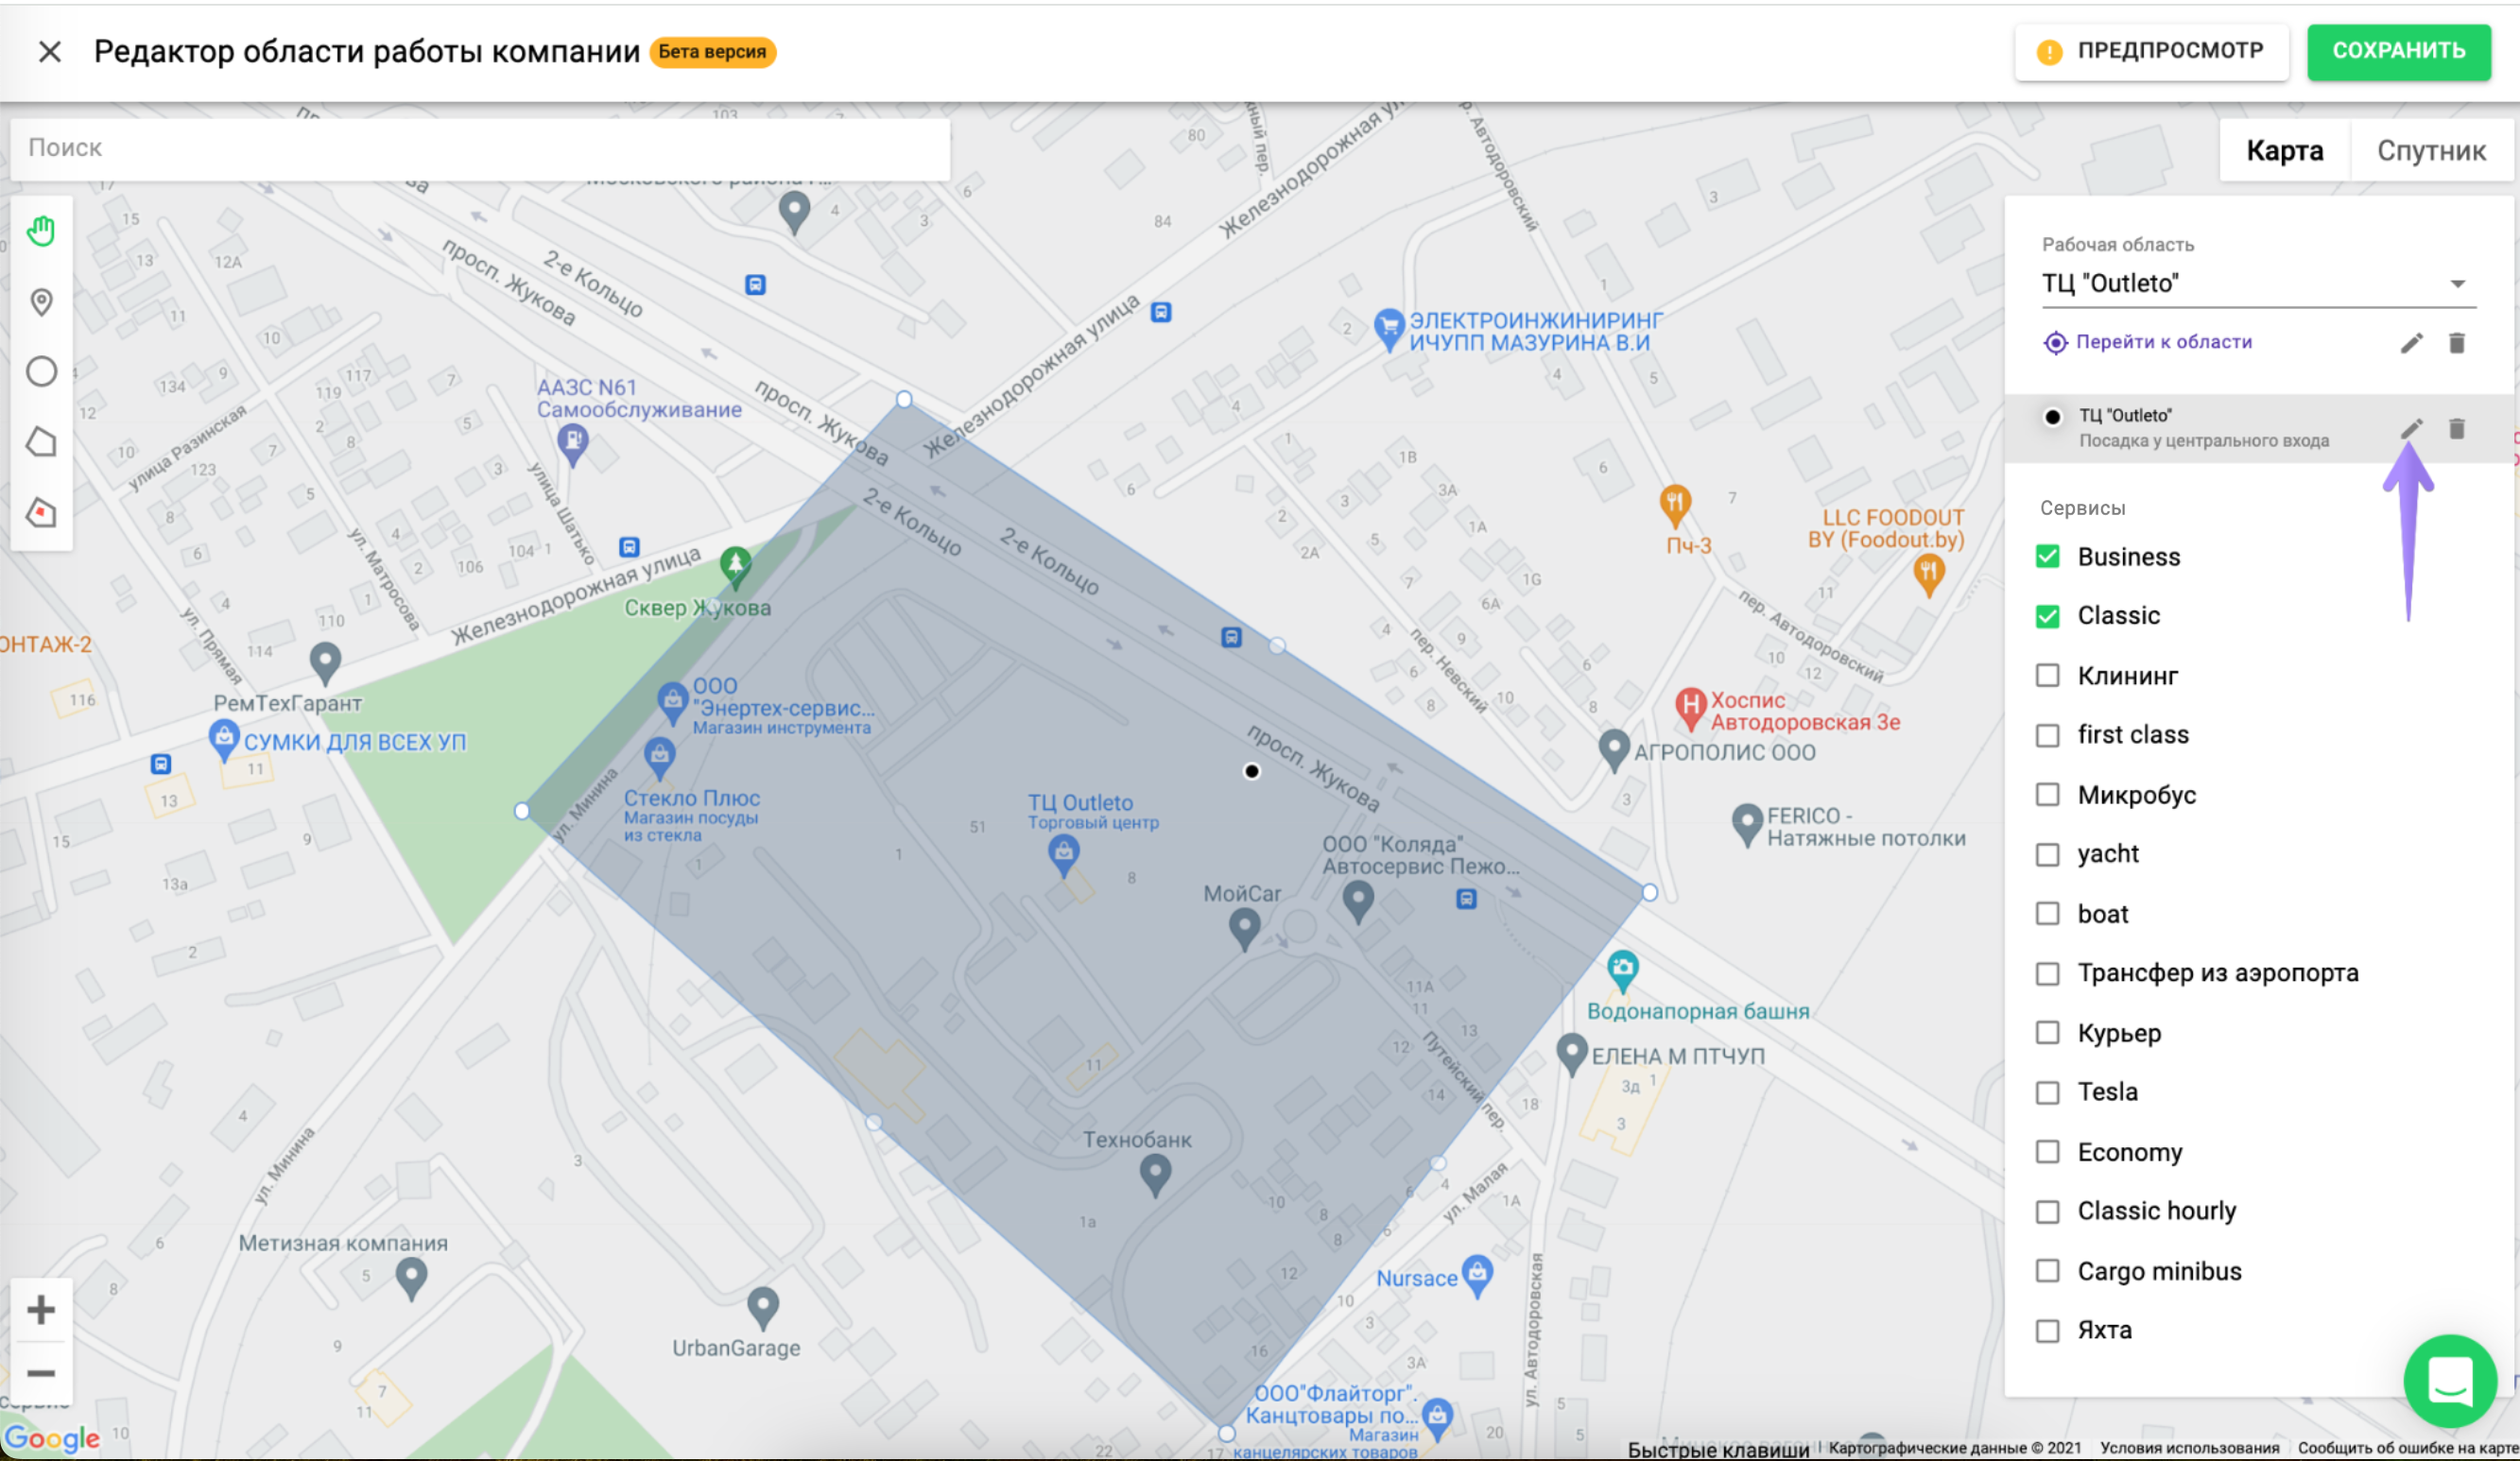Select the polygon with marker tool

coord(41,513)
